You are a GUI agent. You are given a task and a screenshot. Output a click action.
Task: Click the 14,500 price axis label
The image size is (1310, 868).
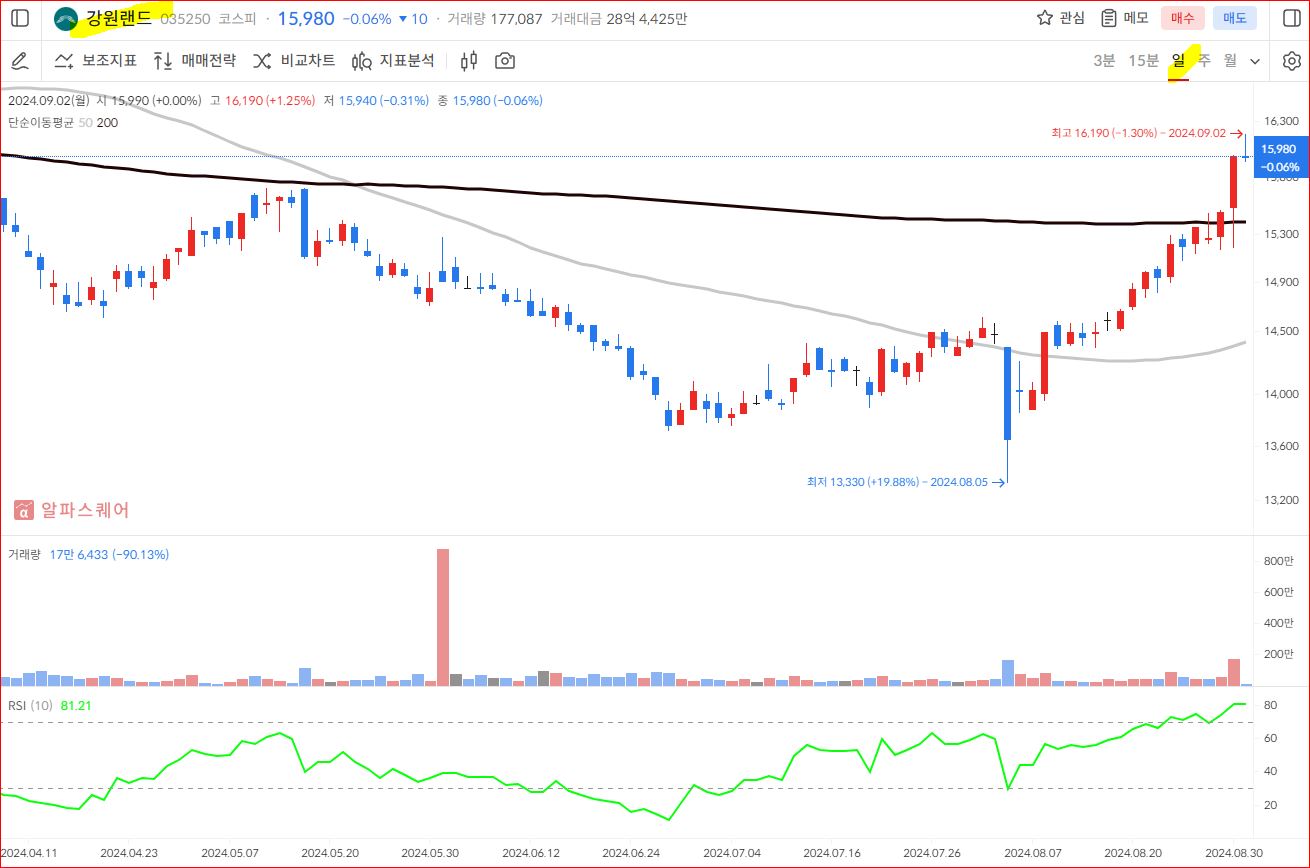pos(1281,331)
